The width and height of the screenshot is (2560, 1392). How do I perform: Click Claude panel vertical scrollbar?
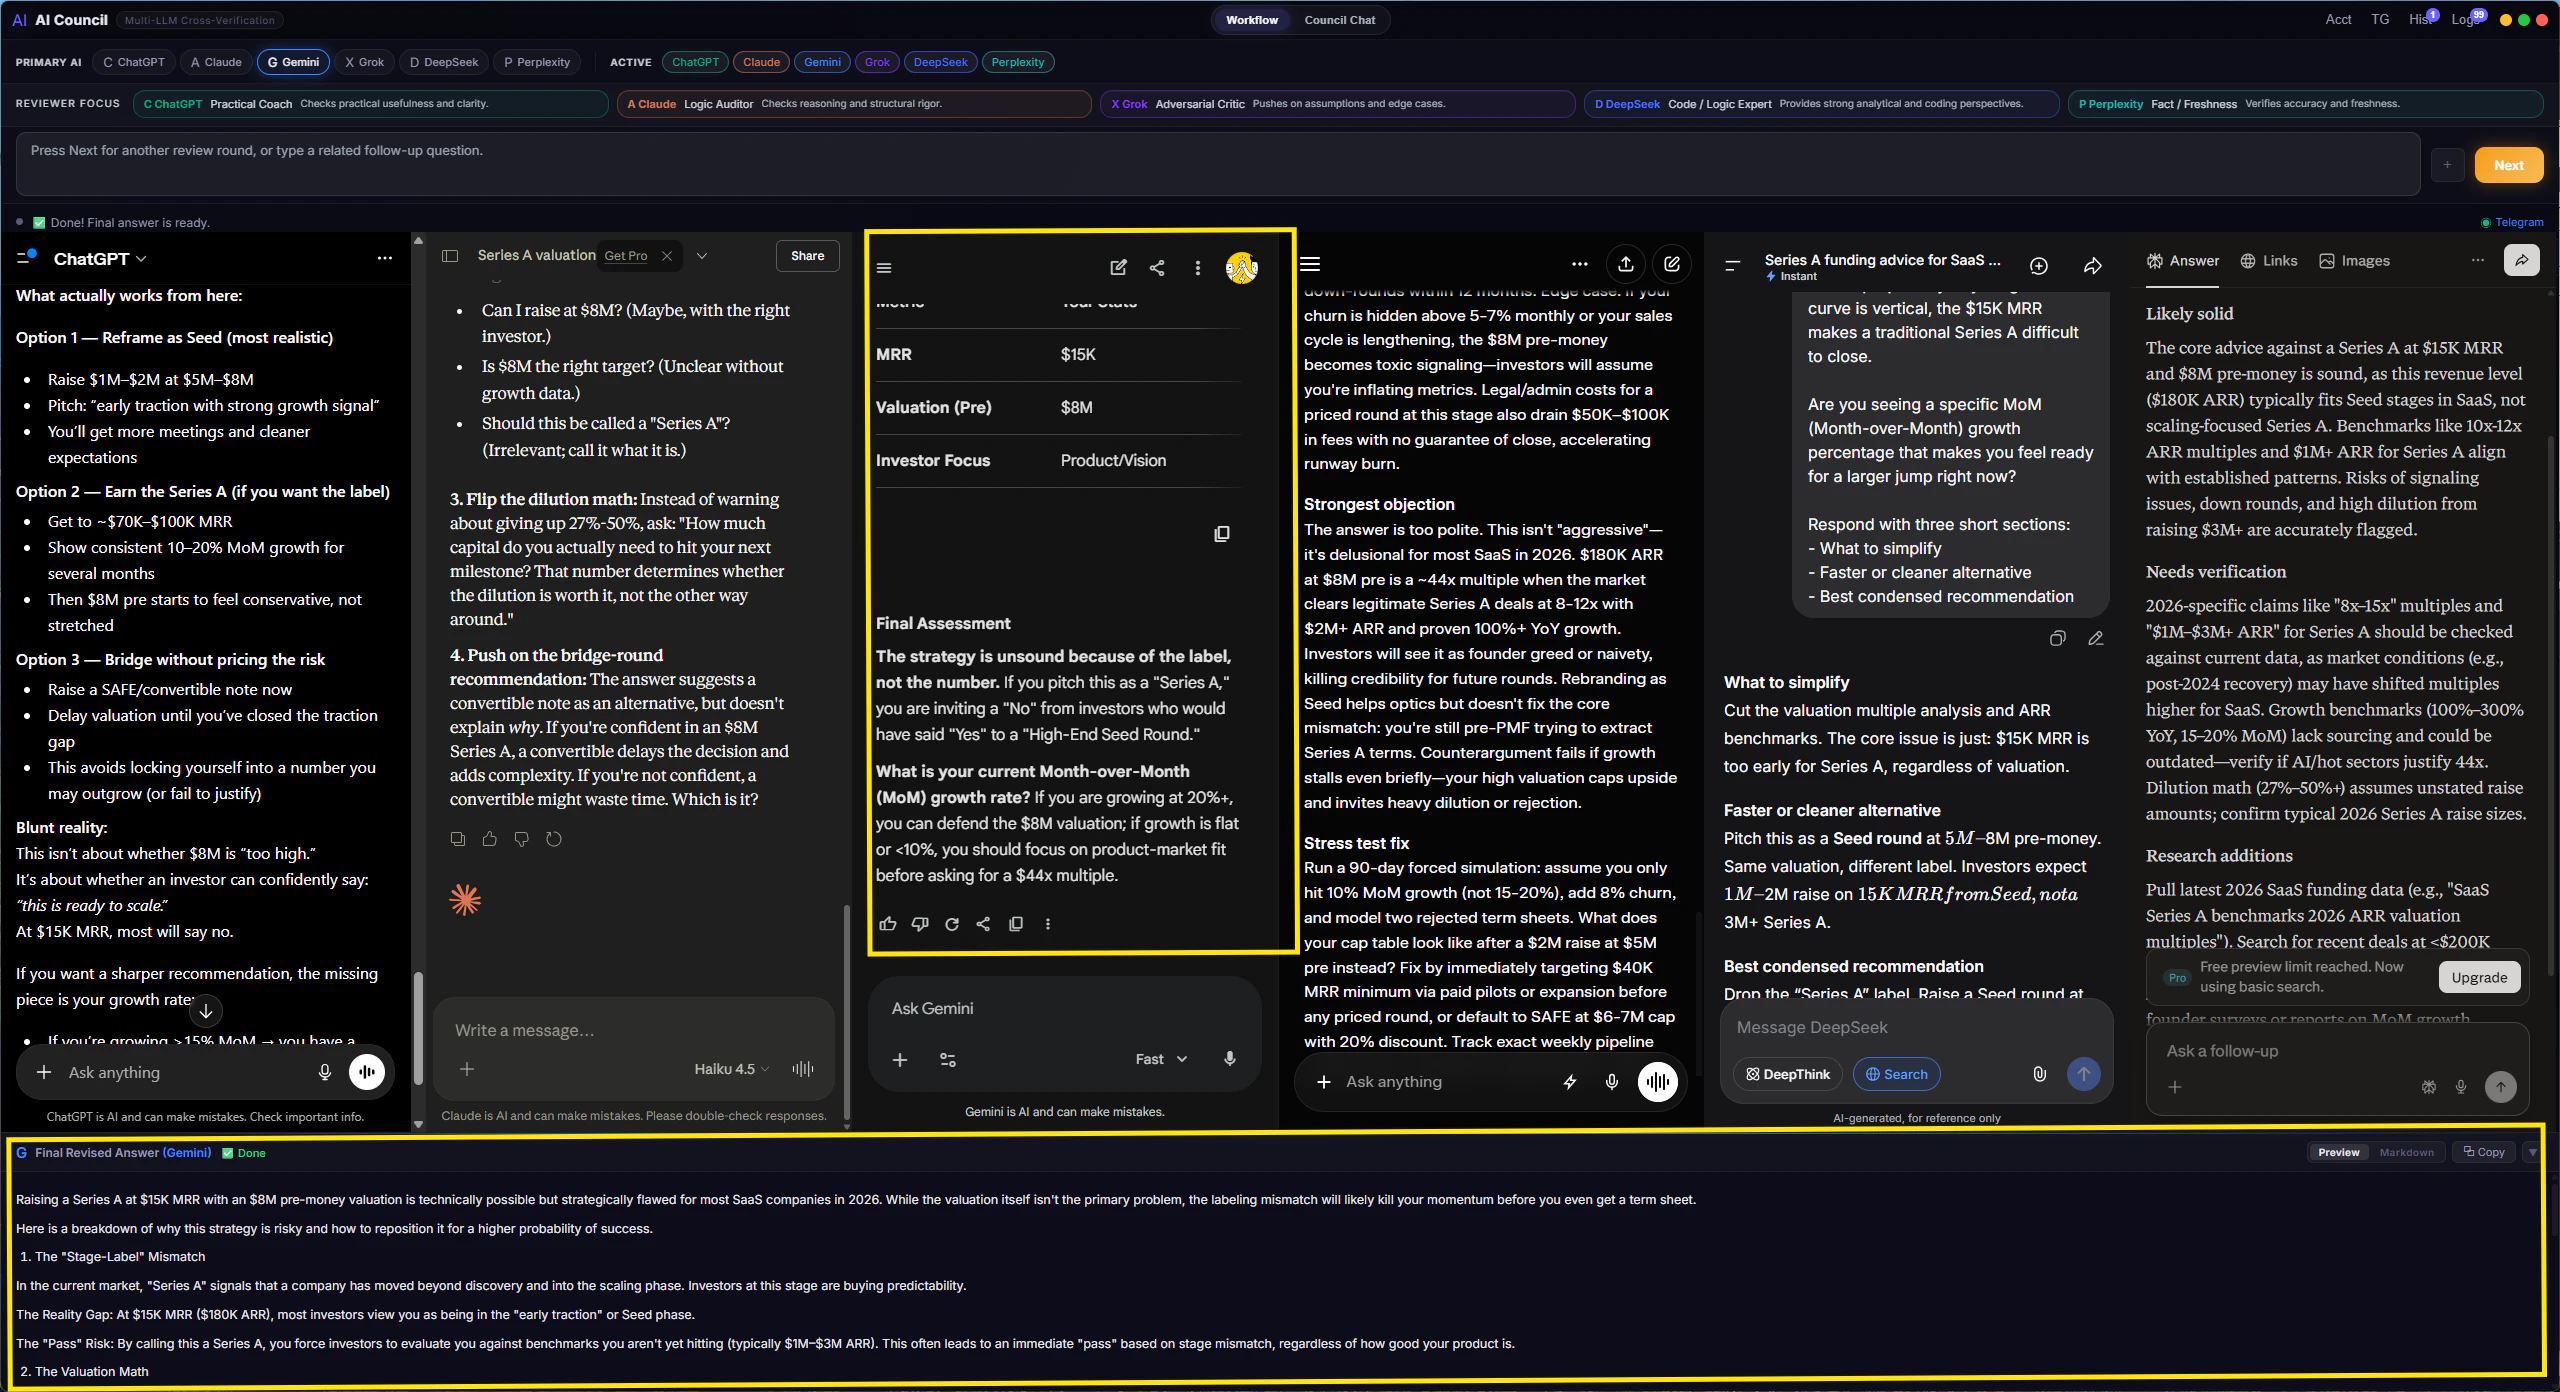[x=847, y=1010]
